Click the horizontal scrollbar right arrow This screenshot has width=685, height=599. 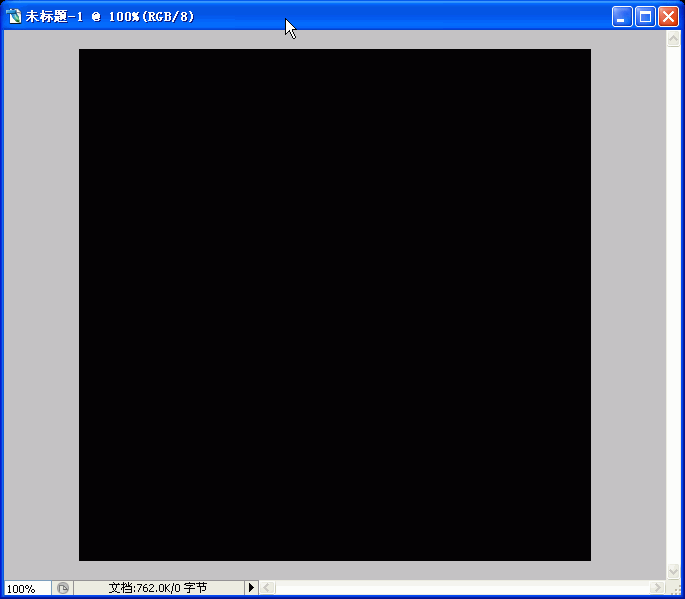[657, 587]
